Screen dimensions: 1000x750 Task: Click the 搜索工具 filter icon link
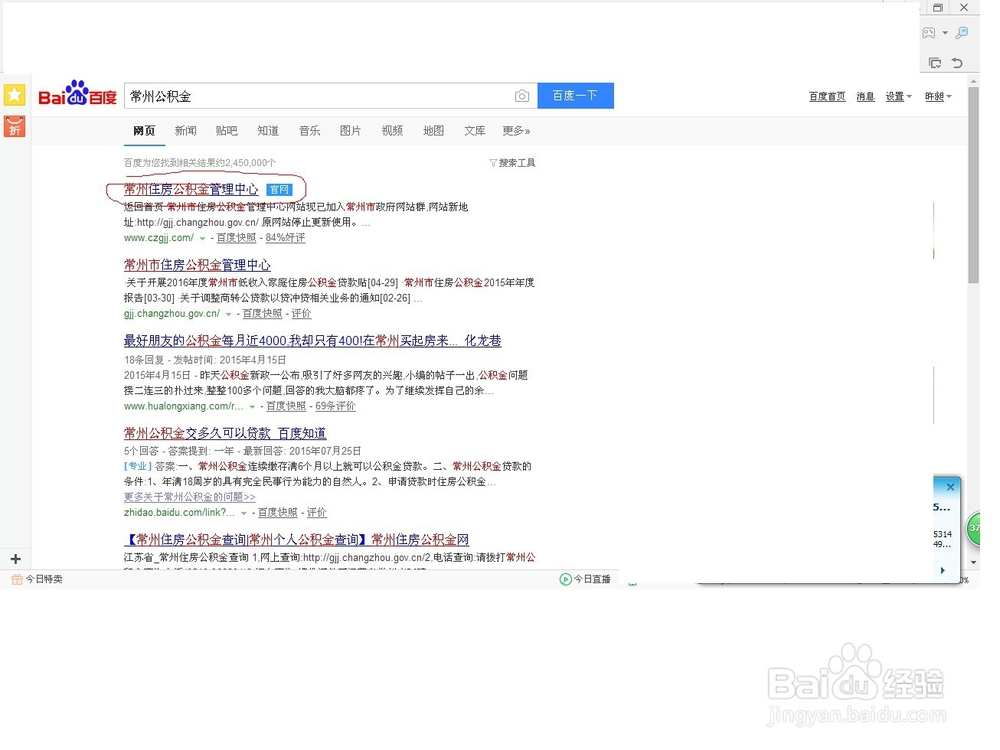pos(512,163)
